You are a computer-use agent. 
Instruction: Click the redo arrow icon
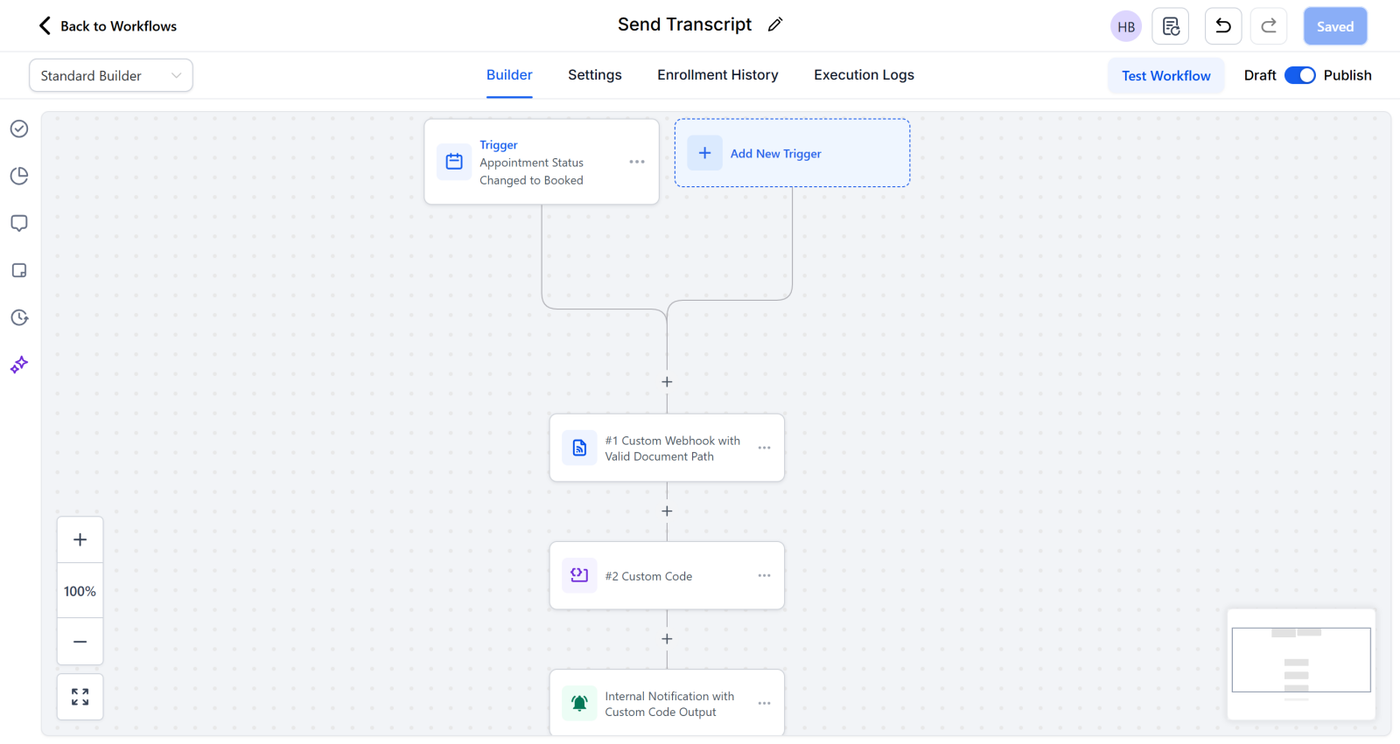point(1269,27)
